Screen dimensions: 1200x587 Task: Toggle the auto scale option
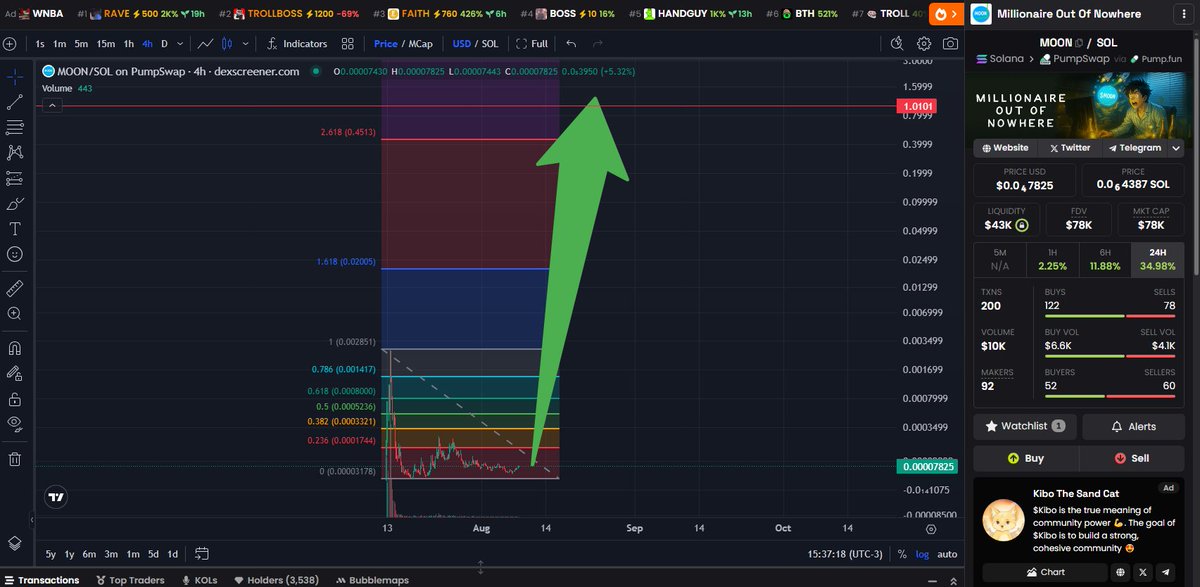[x=946, y=554]
